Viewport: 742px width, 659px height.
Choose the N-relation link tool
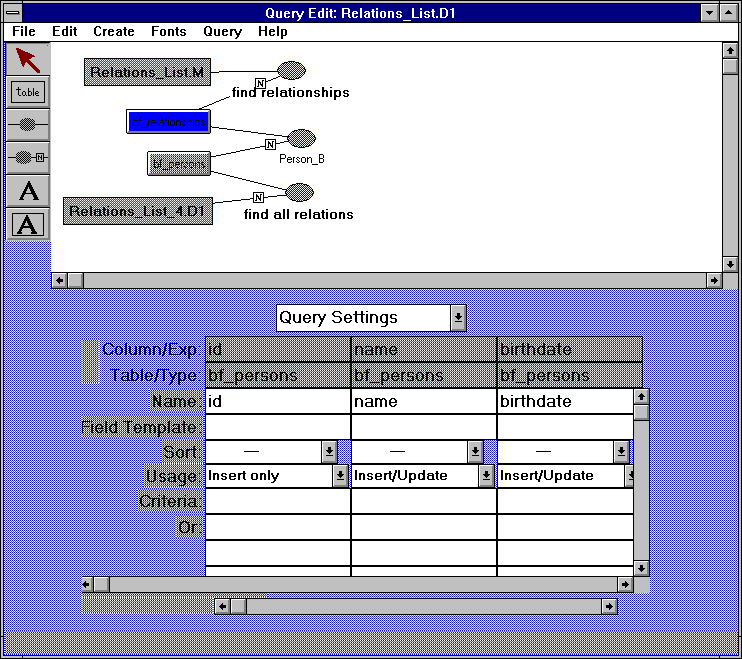pyautogui.click(x=28, y=157)
